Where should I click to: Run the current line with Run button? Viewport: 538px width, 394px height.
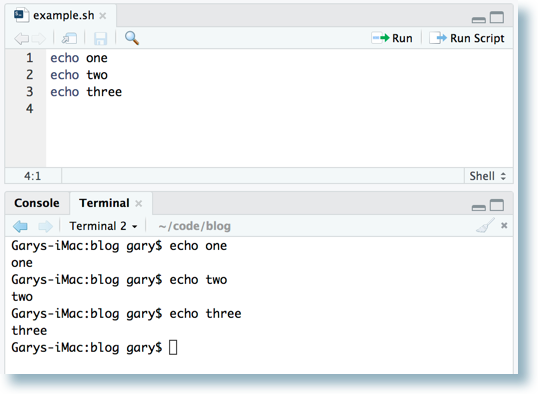(392, 38)
